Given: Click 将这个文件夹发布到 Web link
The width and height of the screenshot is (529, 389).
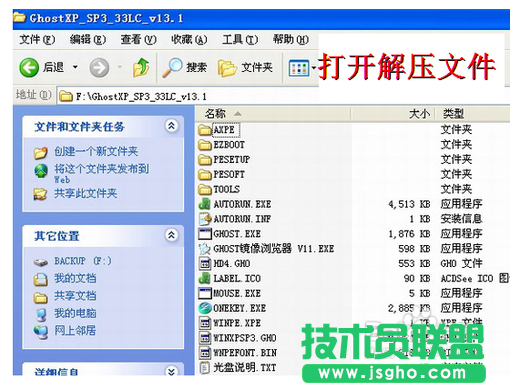Looking at the screenshot, I should [101, 173].
